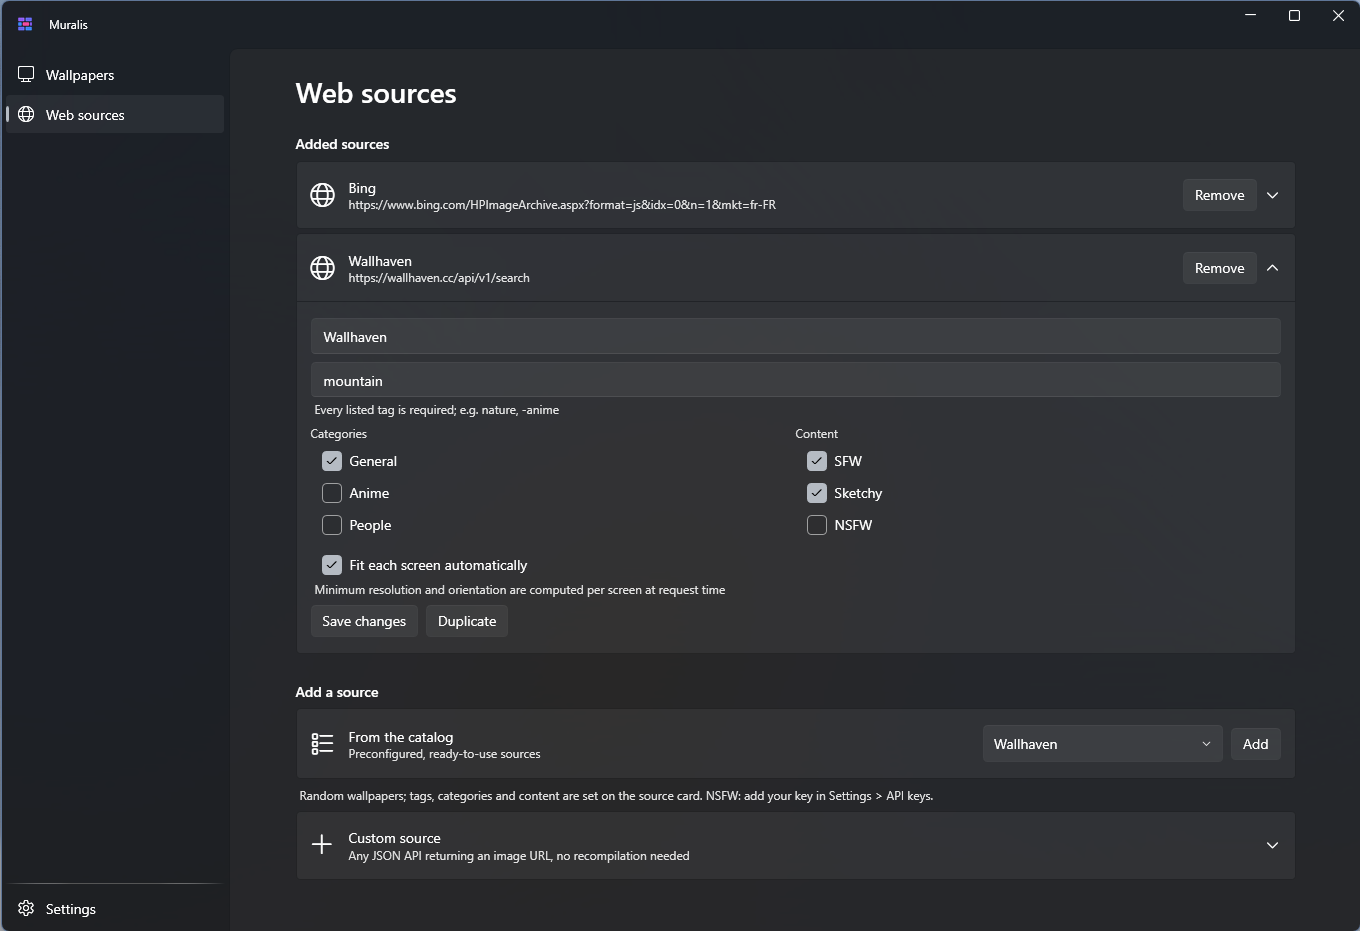The image size is (1360, 931).
Task: Click the Muralis app logo icon
Action: (25, 24)
